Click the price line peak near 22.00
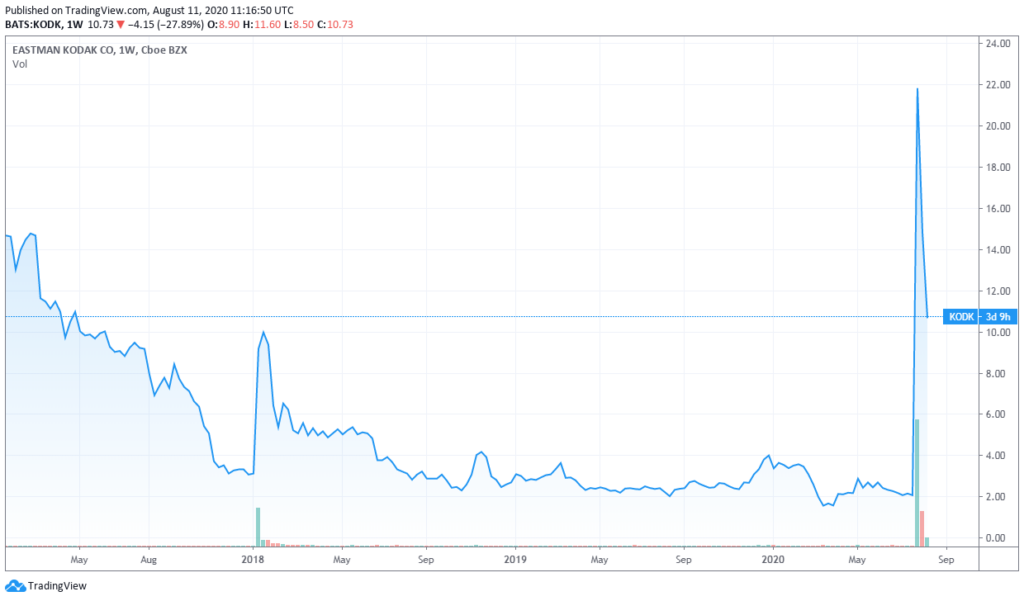This screenshot has width=1024, height=601. click(918, 89)
